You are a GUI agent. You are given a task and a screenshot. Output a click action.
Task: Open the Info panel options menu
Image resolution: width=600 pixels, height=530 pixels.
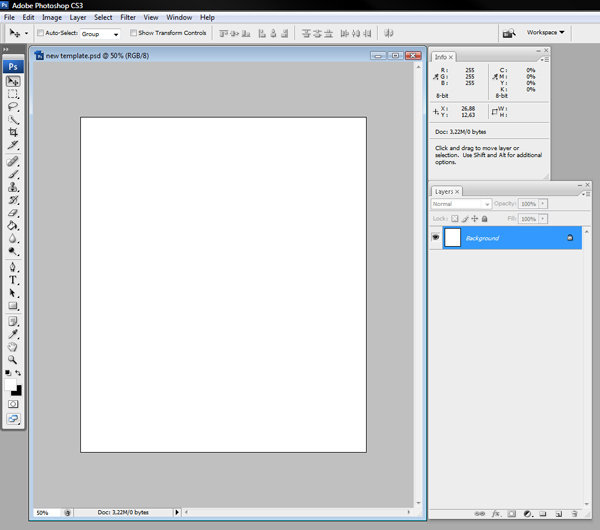(x=545, y=60)
